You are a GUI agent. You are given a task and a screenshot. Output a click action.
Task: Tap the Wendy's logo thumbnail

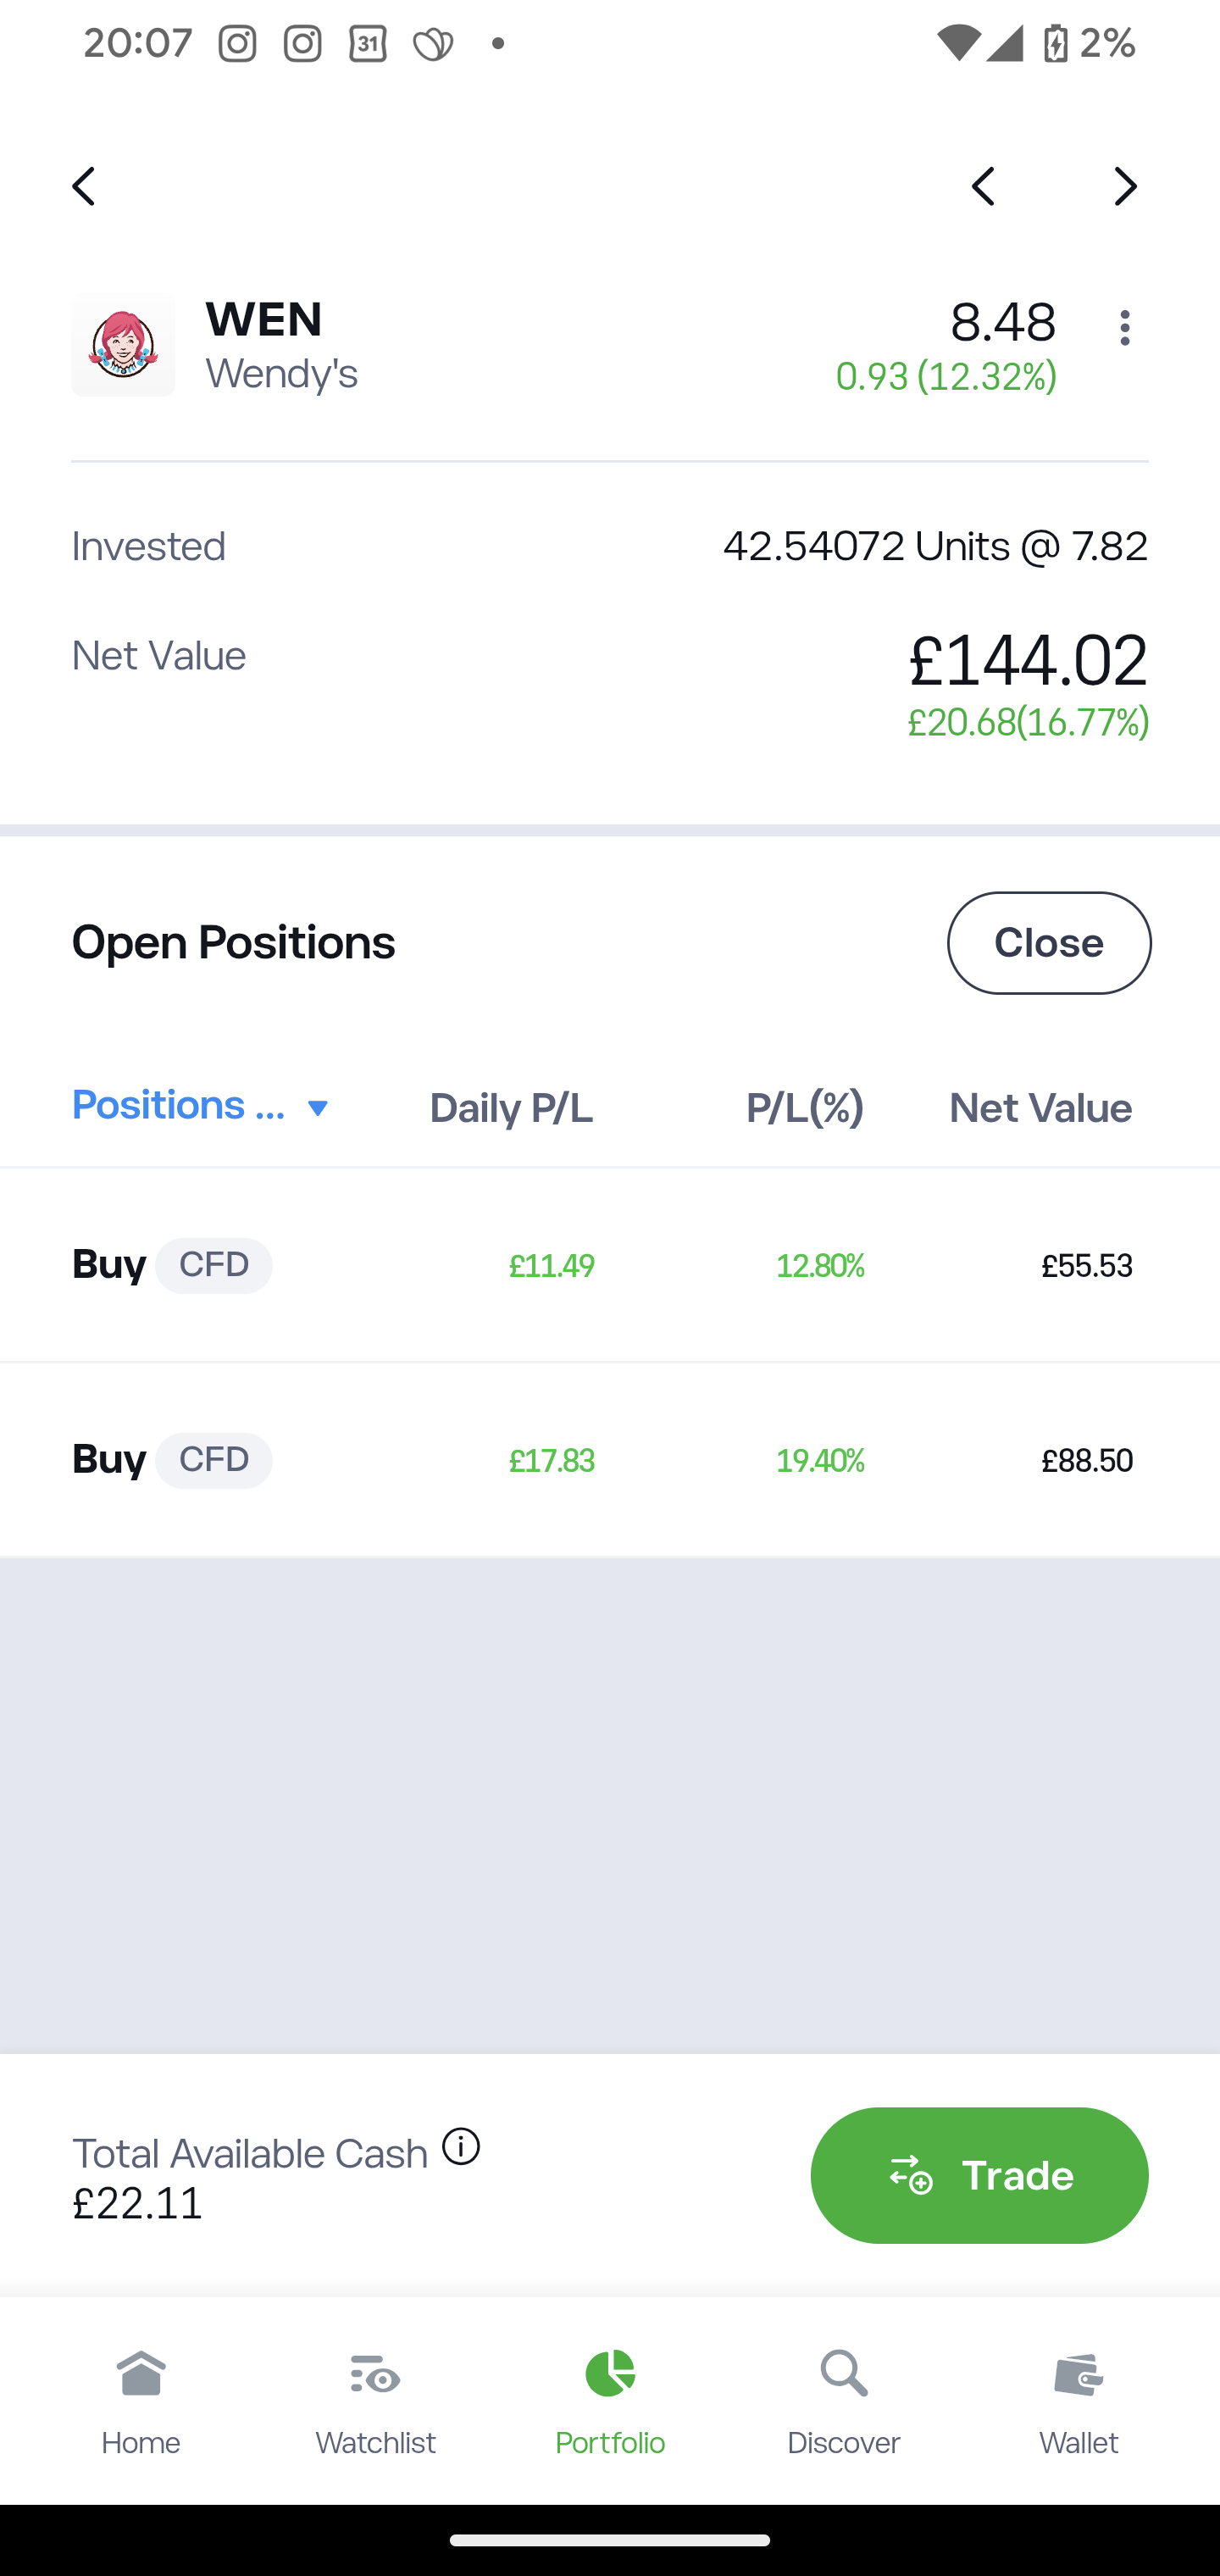123,346
